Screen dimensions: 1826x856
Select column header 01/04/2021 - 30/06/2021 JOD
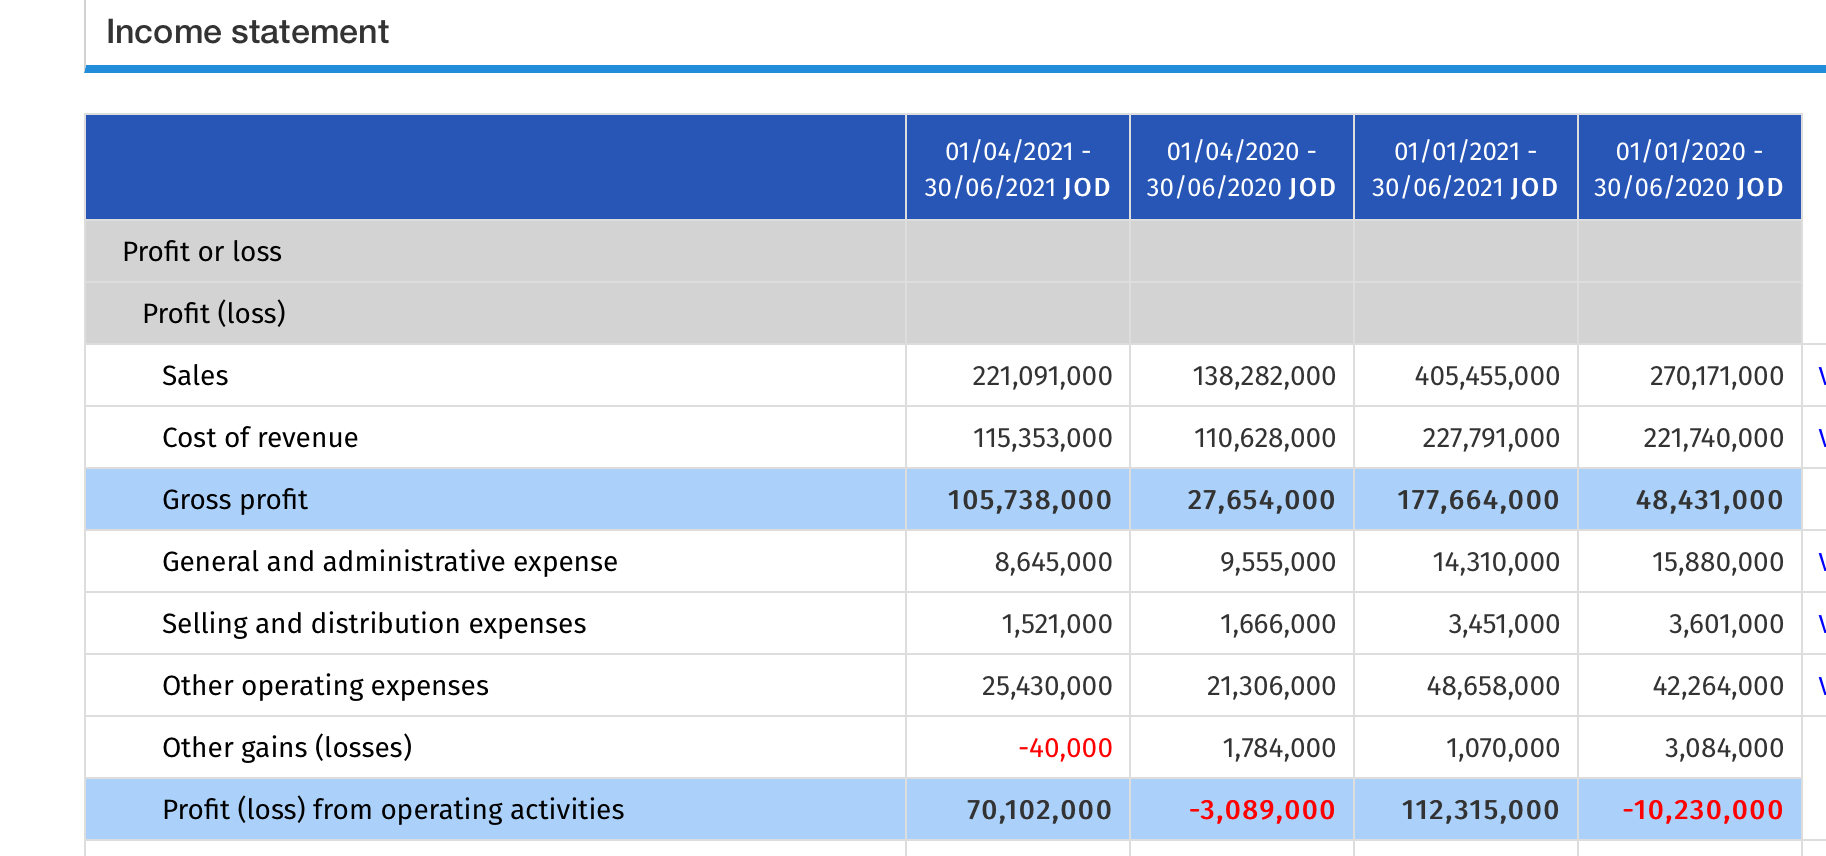click(x=1018, y=168)
